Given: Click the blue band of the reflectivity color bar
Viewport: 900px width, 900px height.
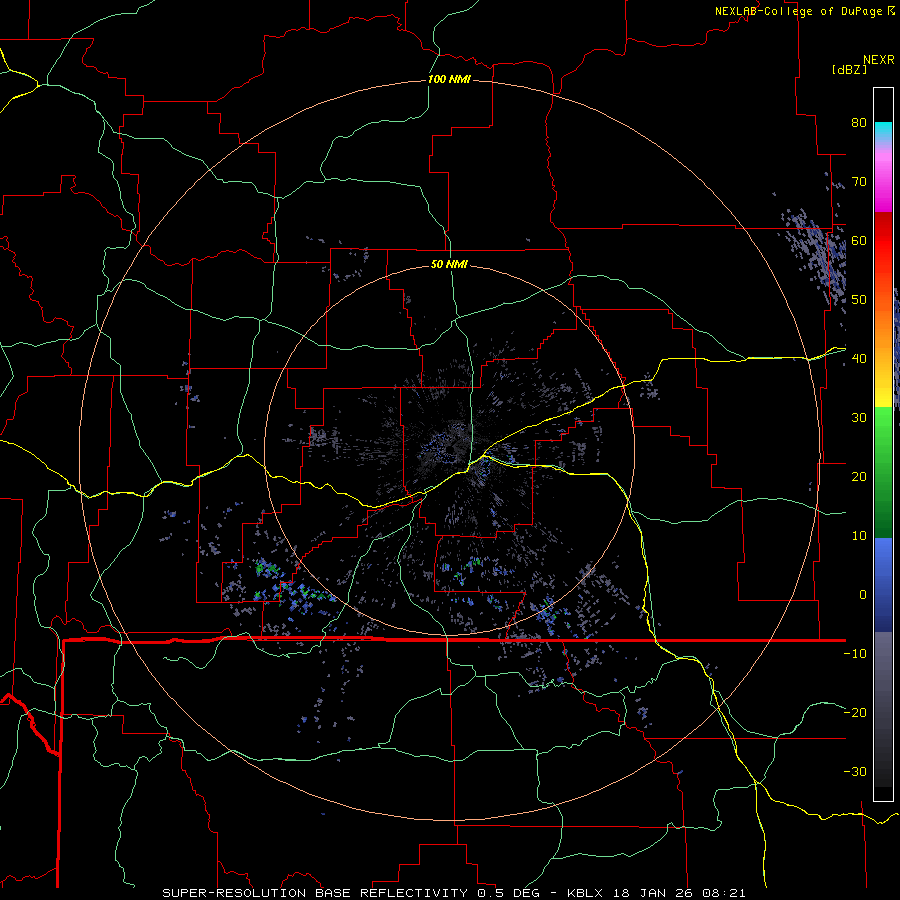Looking at the screenshot, I should (883, 585).
